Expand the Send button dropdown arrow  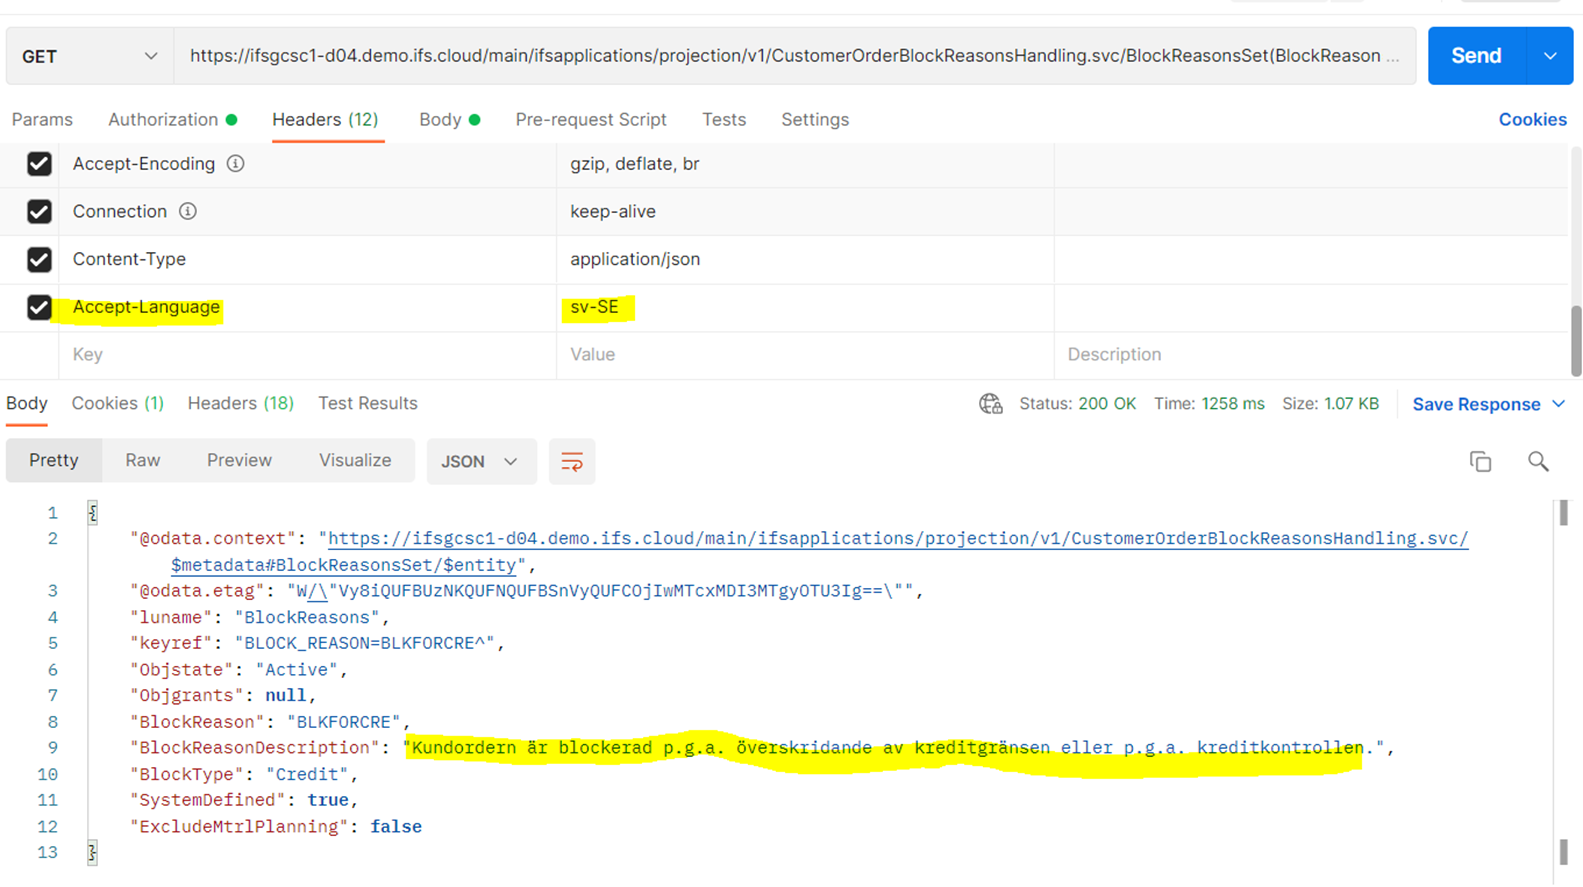(1549, 56)
